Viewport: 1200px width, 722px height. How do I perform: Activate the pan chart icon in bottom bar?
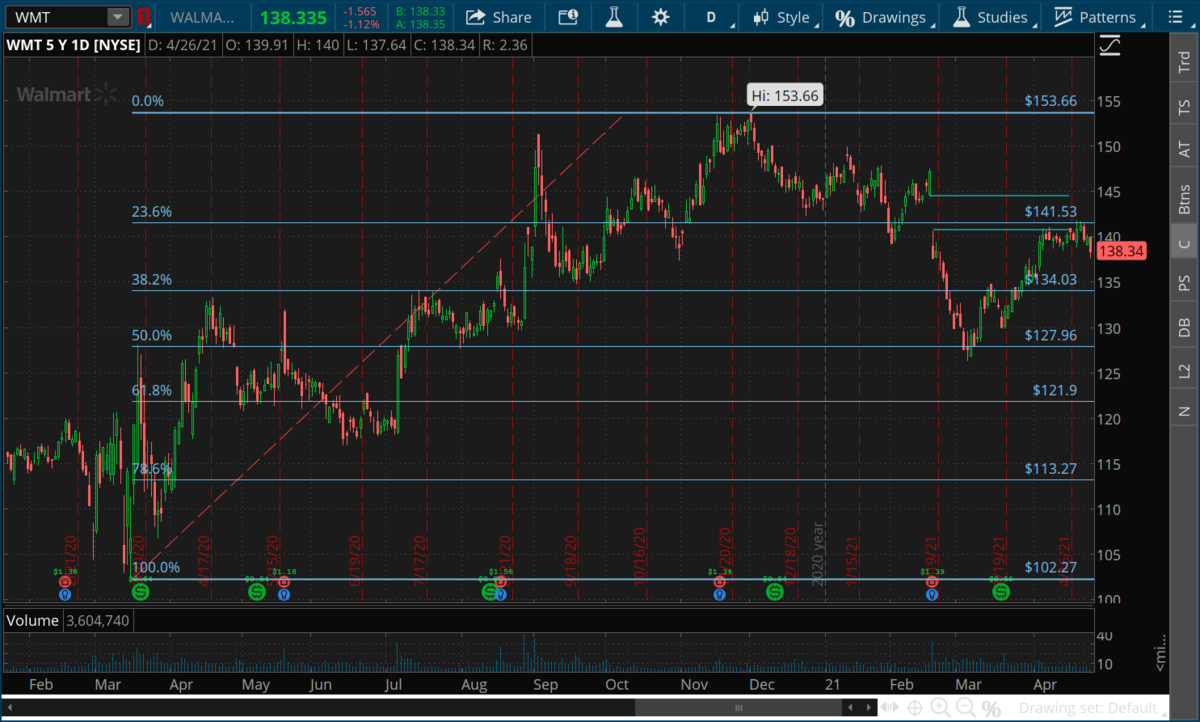tap(890, 707)
